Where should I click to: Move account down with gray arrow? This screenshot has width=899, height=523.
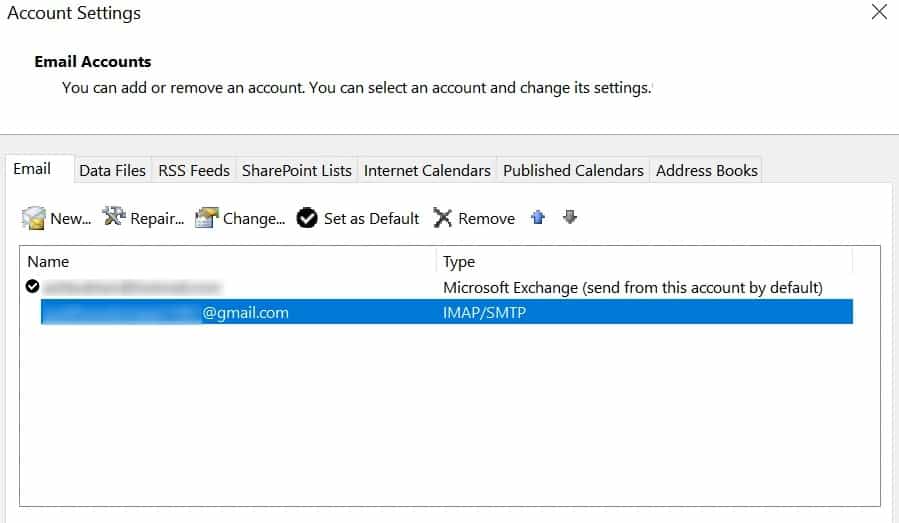coord(569,217)
